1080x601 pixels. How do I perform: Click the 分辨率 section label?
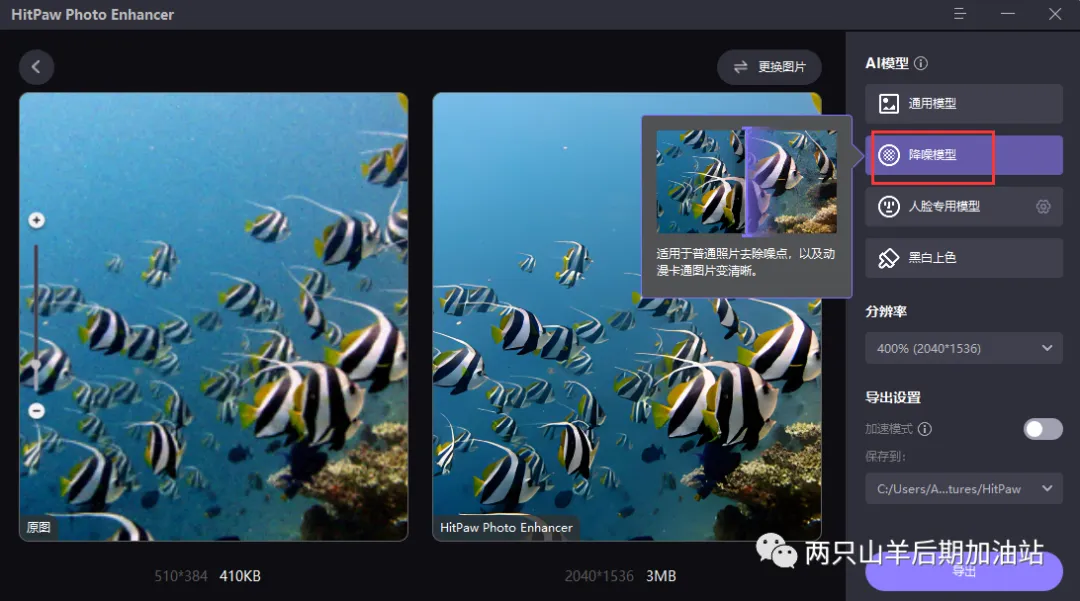click(886, 312)
